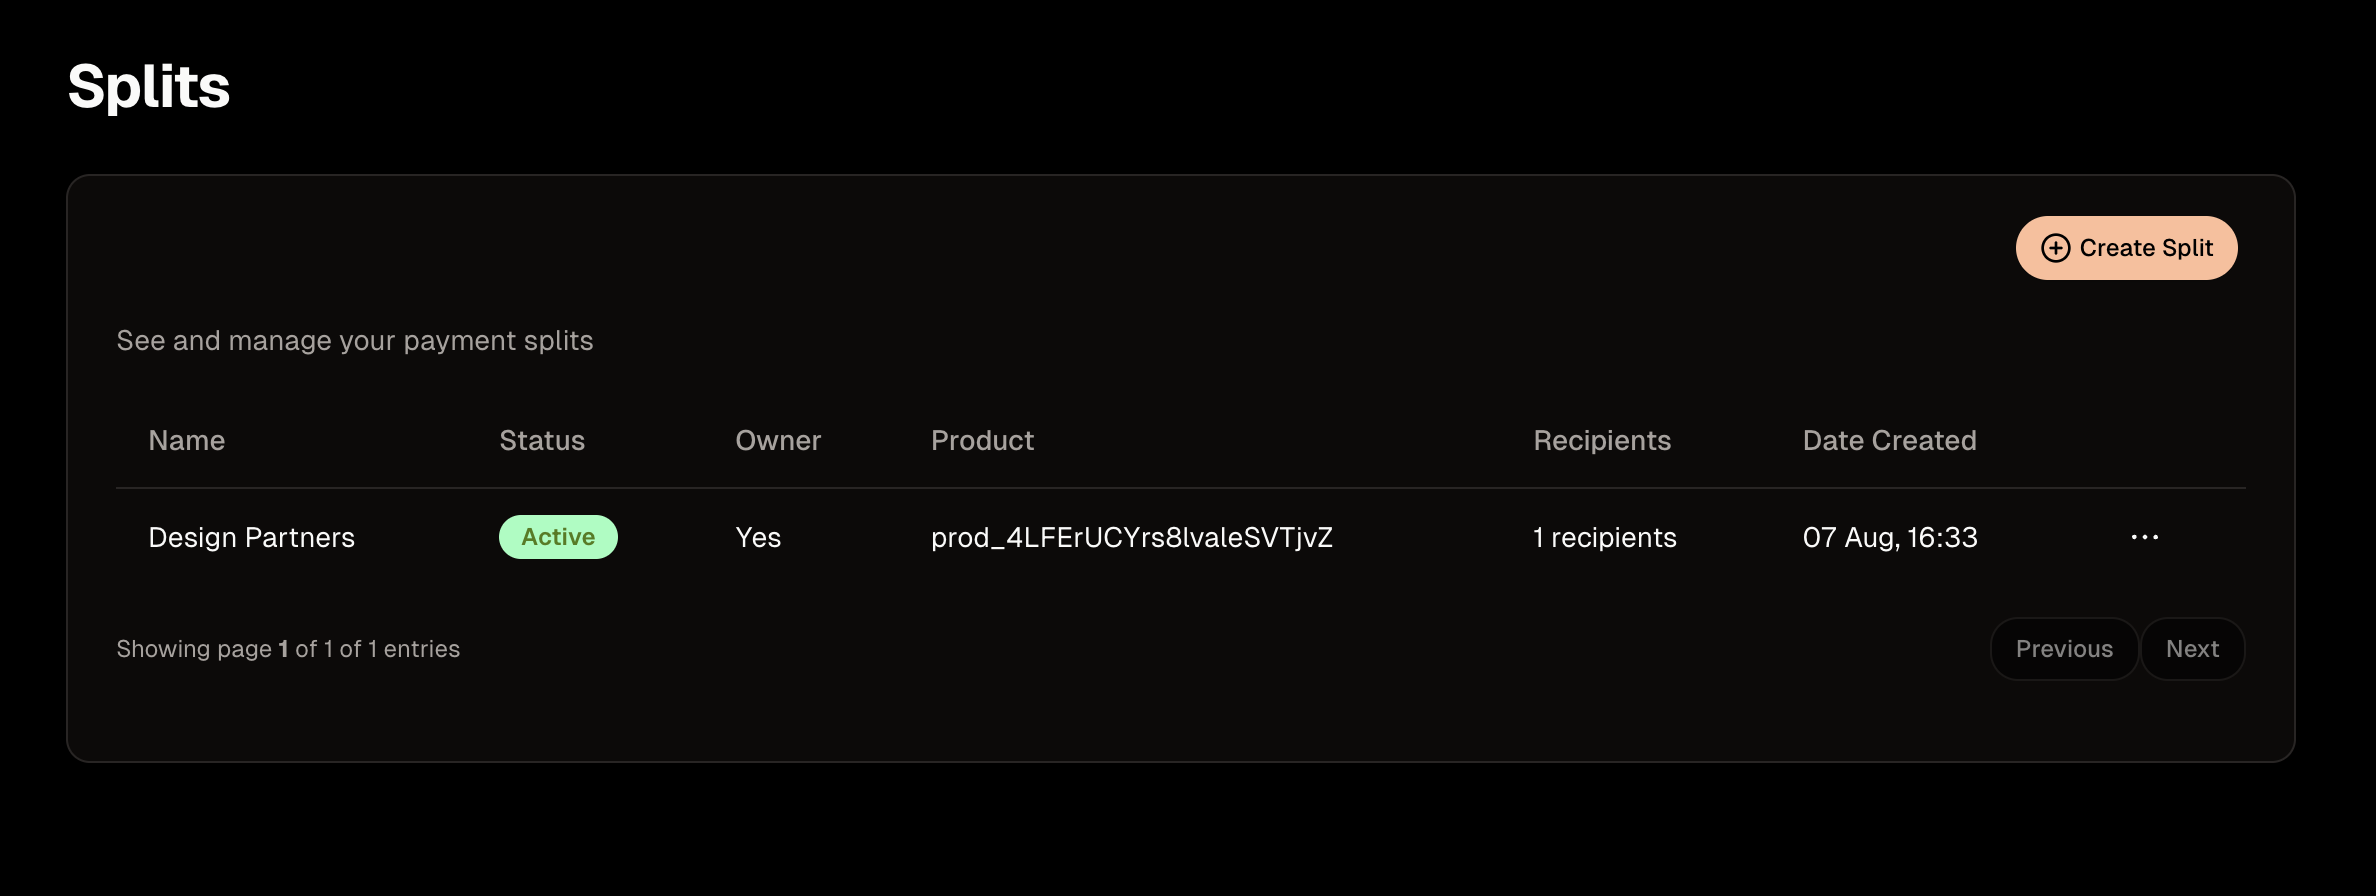Screen dimensions: 2376x896
Task: Click the Date Created column header
Action: pyautogui.click(x=1889, y=441)
